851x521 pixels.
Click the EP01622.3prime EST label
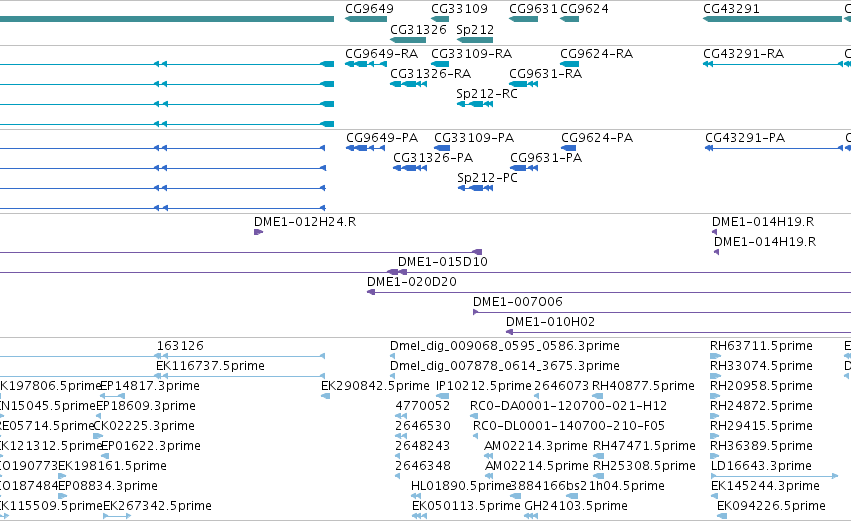(151, 446)
